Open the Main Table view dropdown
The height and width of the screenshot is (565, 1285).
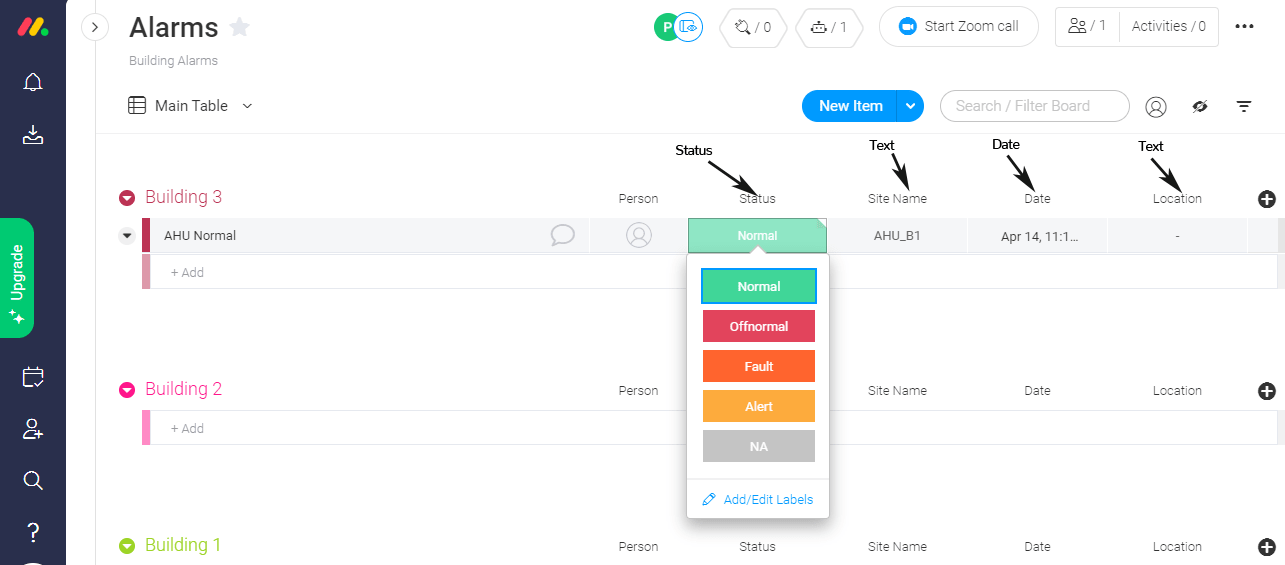click(x=247, y=106)
